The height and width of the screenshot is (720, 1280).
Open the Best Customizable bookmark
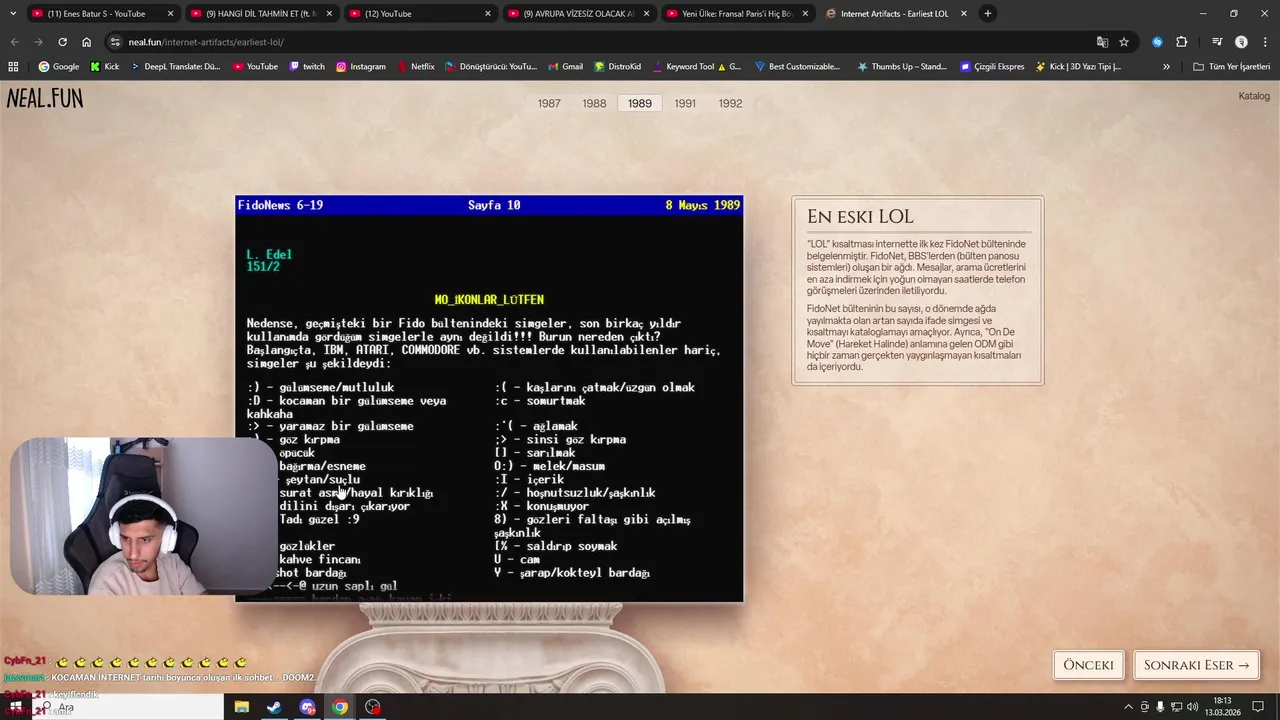pyautogui.click(x=797, y=67)
